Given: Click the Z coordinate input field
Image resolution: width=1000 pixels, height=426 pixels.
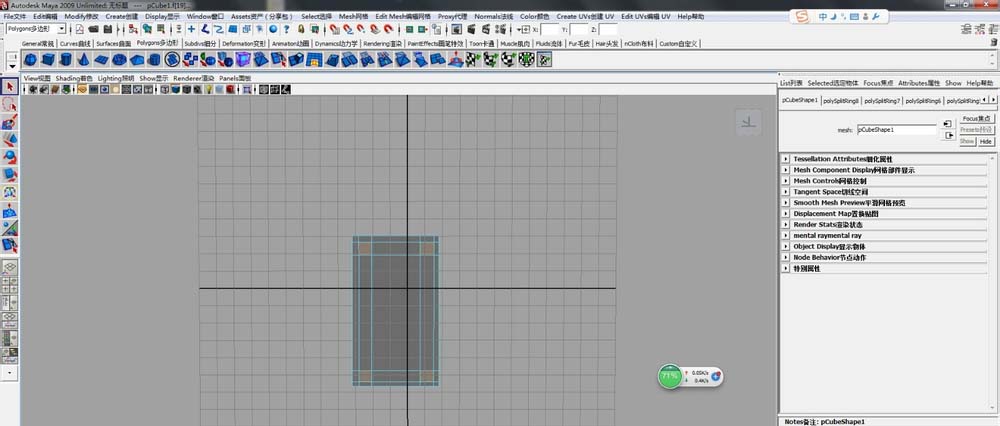Looking at the screenshot, I should 608,29.
